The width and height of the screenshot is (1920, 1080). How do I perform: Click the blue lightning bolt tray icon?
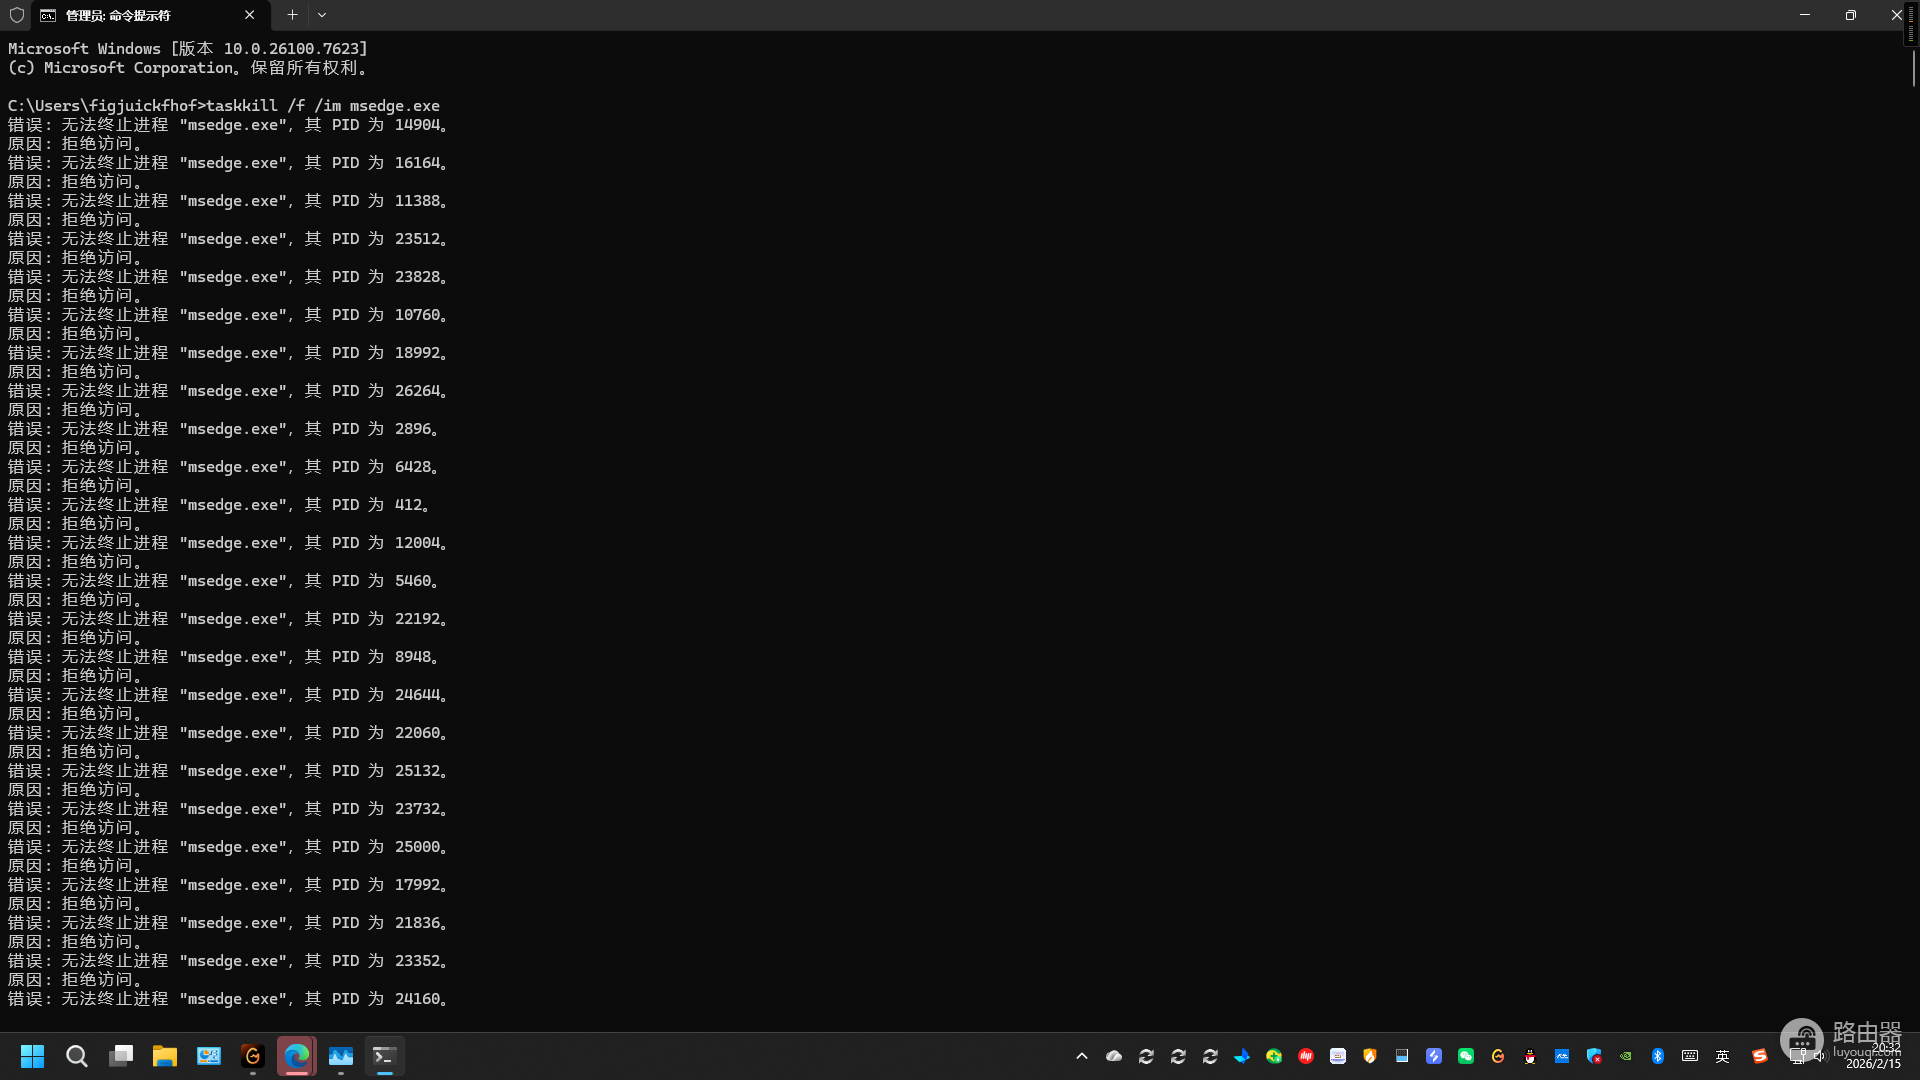(1434, 1056)
